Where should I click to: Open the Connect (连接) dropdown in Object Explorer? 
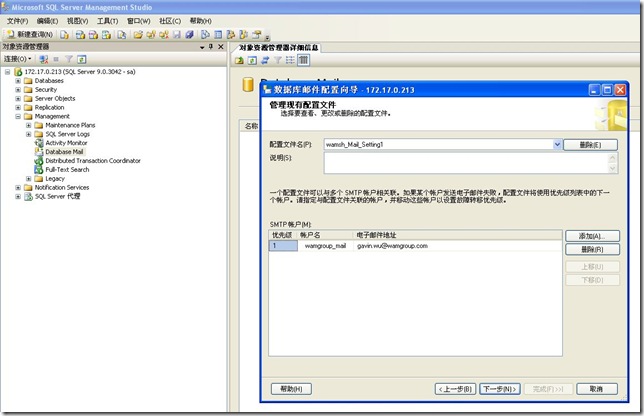click(18, 59)
